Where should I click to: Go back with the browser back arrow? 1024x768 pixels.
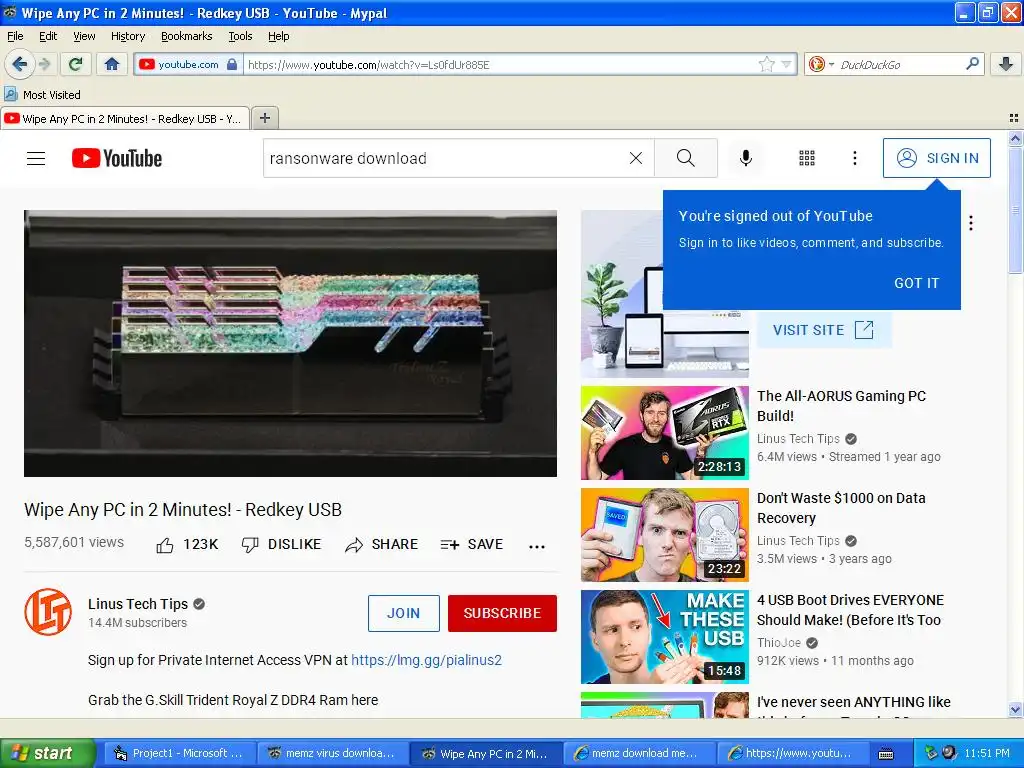pyautogui.click(x=20, y=64)
